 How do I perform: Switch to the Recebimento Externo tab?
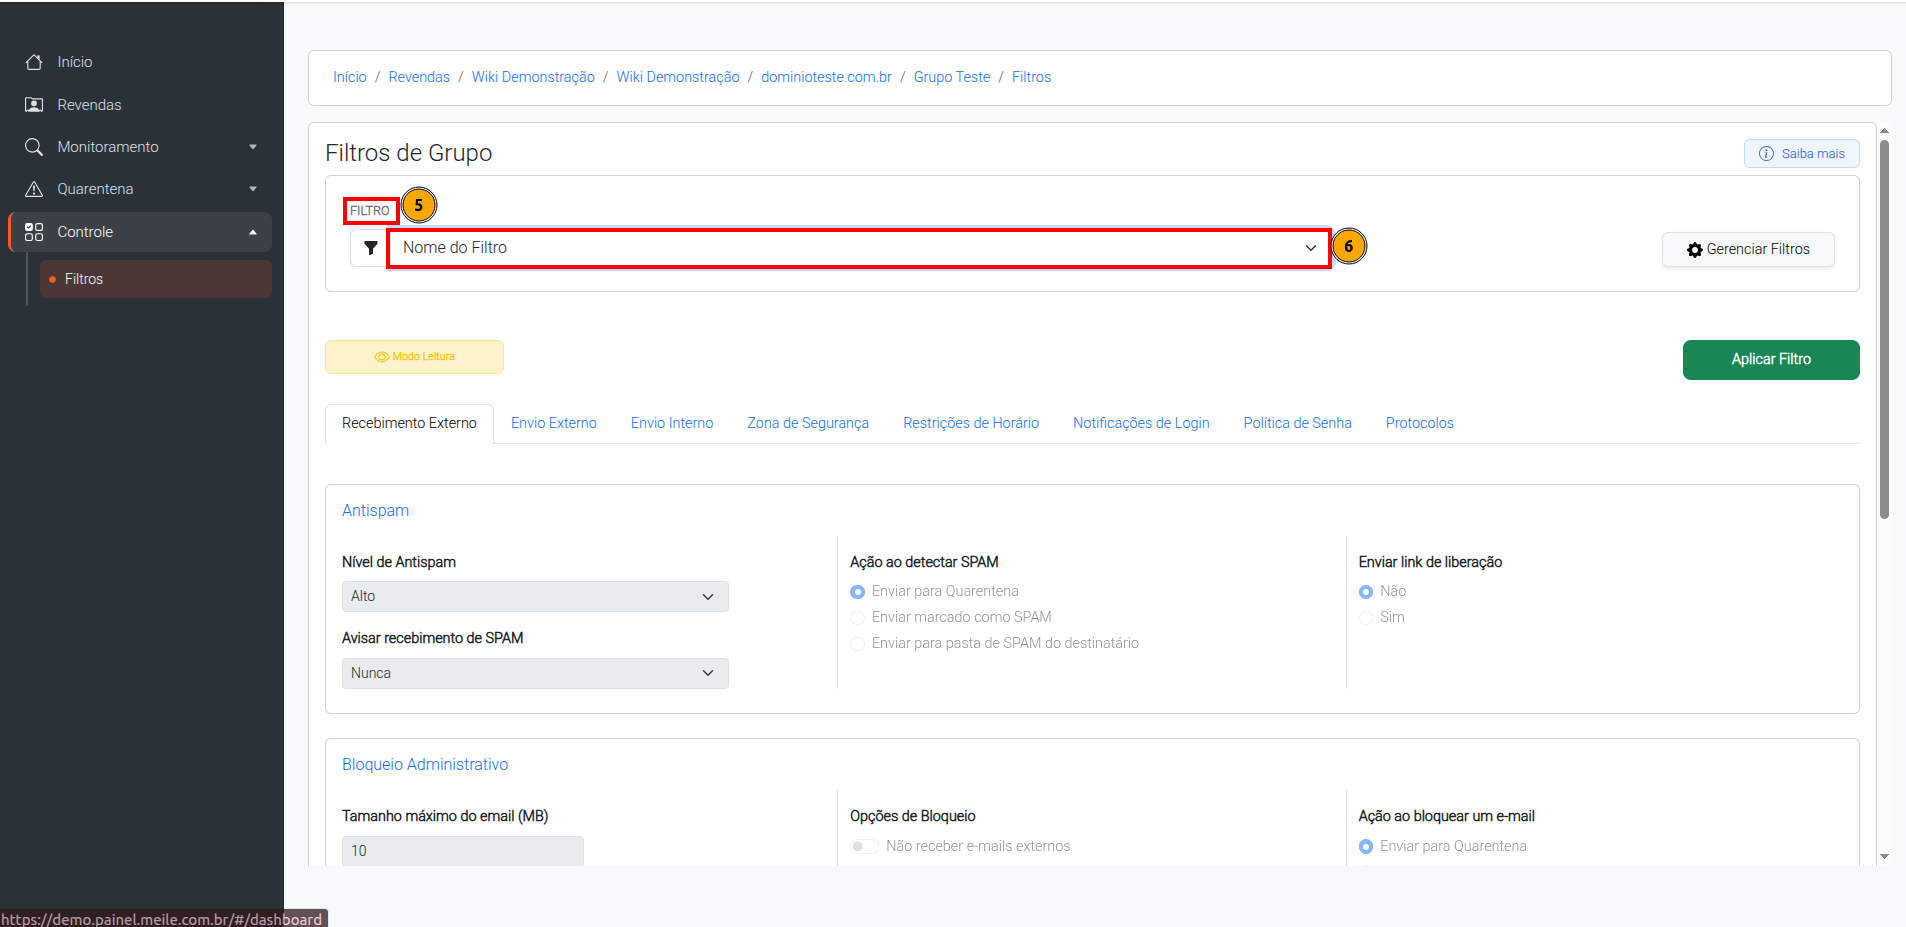click(409, 423)
